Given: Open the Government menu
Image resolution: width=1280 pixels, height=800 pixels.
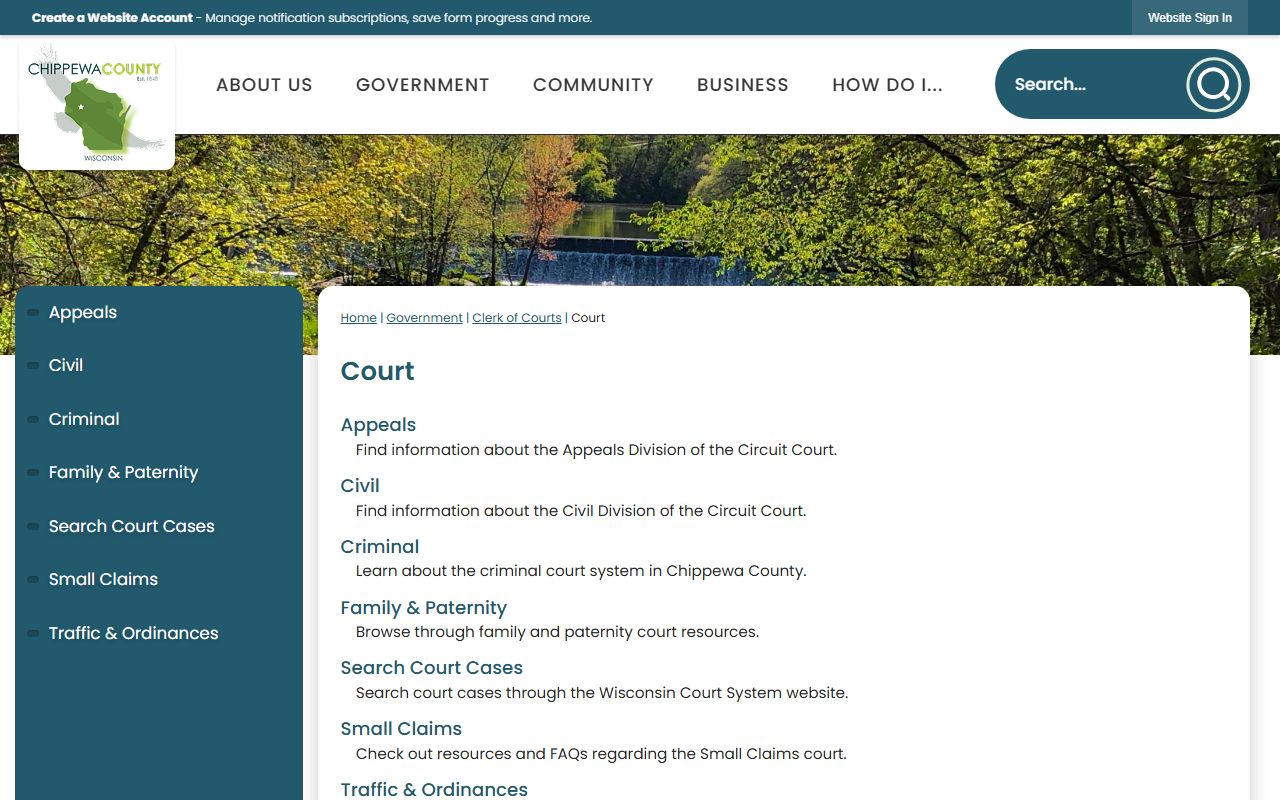Looking at the screenshot, I should click(423, 85).
